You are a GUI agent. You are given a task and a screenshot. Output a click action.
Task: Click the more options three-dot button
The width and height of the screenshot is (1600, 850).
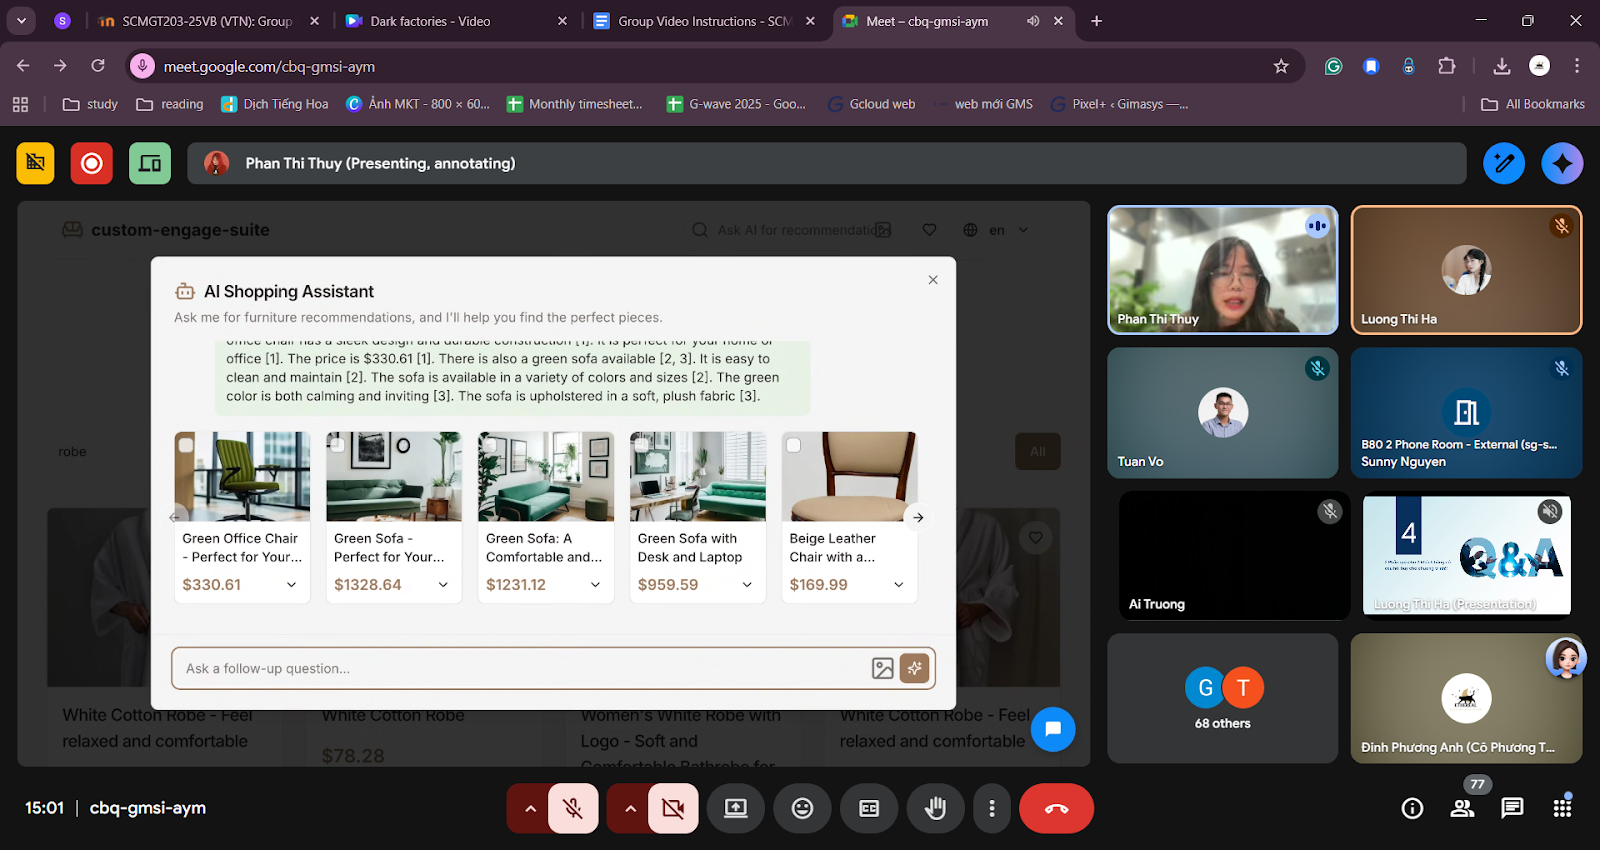pos(992,808)
